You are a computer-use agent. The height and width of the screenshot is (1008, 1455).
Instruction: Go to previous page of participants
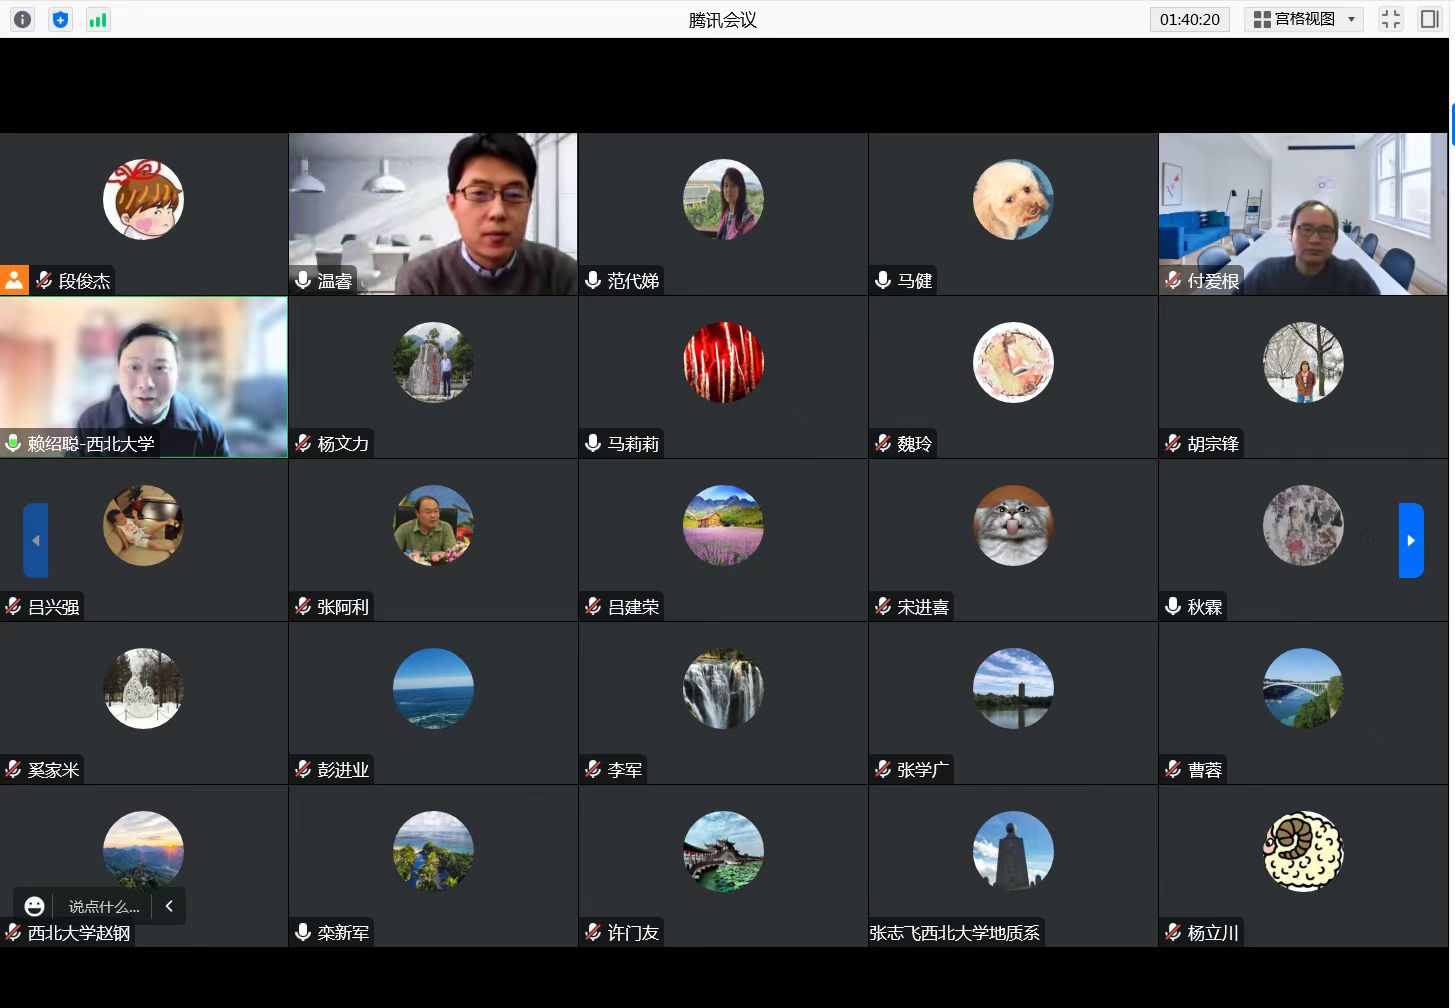click(36, 540)
